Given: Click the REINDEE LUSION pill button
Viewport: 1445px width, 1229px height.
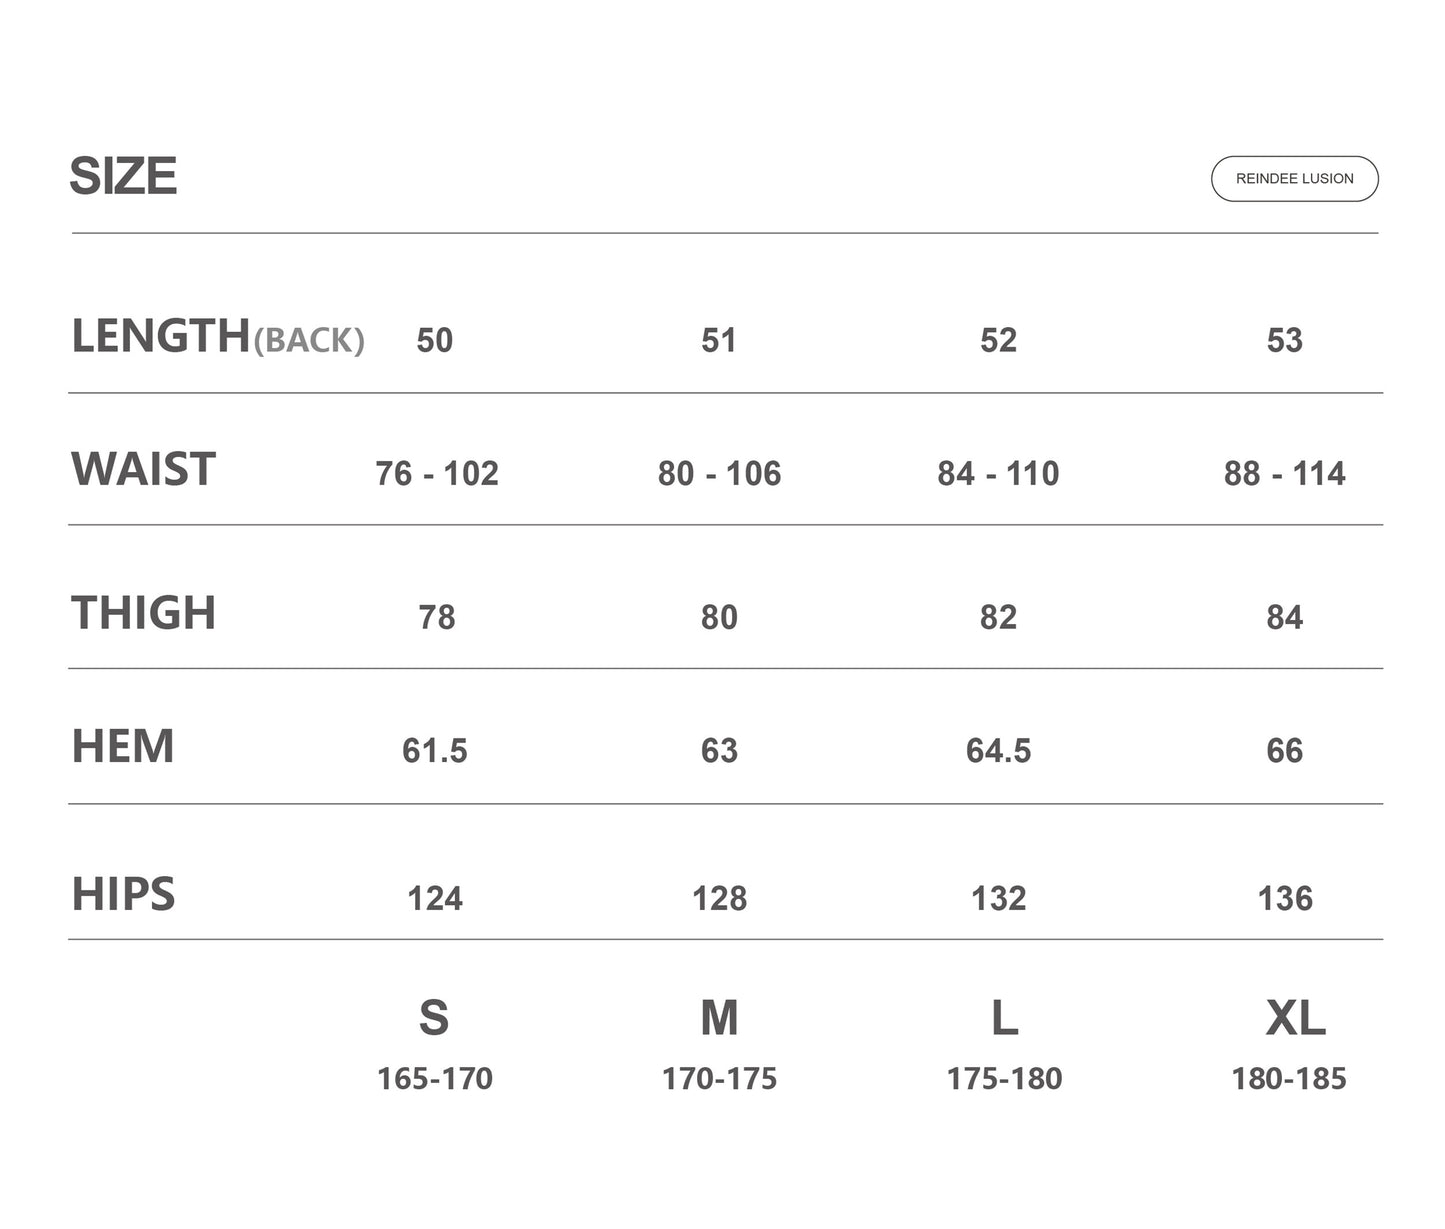Looking at the screenshot, I should (x=1294, y=179).
